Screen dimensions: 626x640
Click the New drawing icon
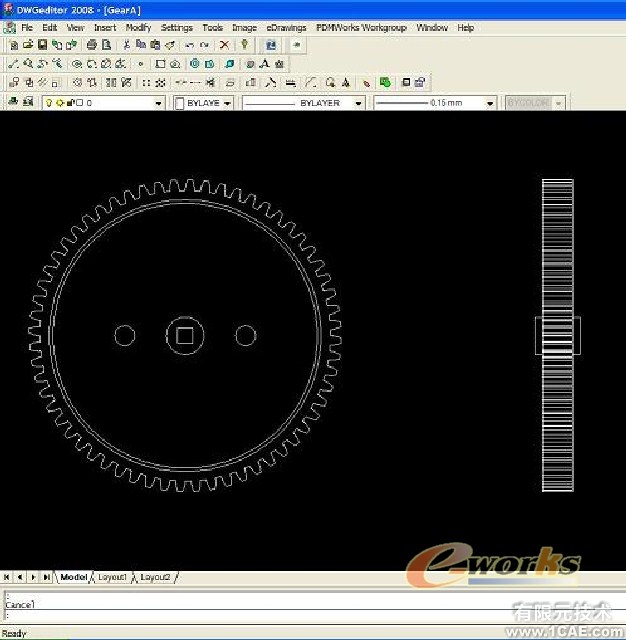[14, 45]
